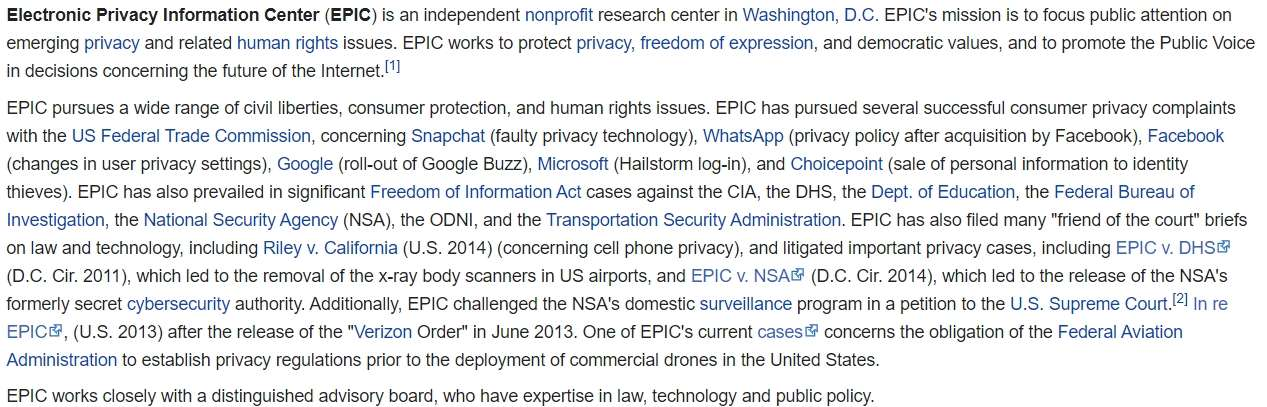Click external link icon after EPIC v. DHS
This screenshot has width=1267, height=407.
pos(1223,248)
